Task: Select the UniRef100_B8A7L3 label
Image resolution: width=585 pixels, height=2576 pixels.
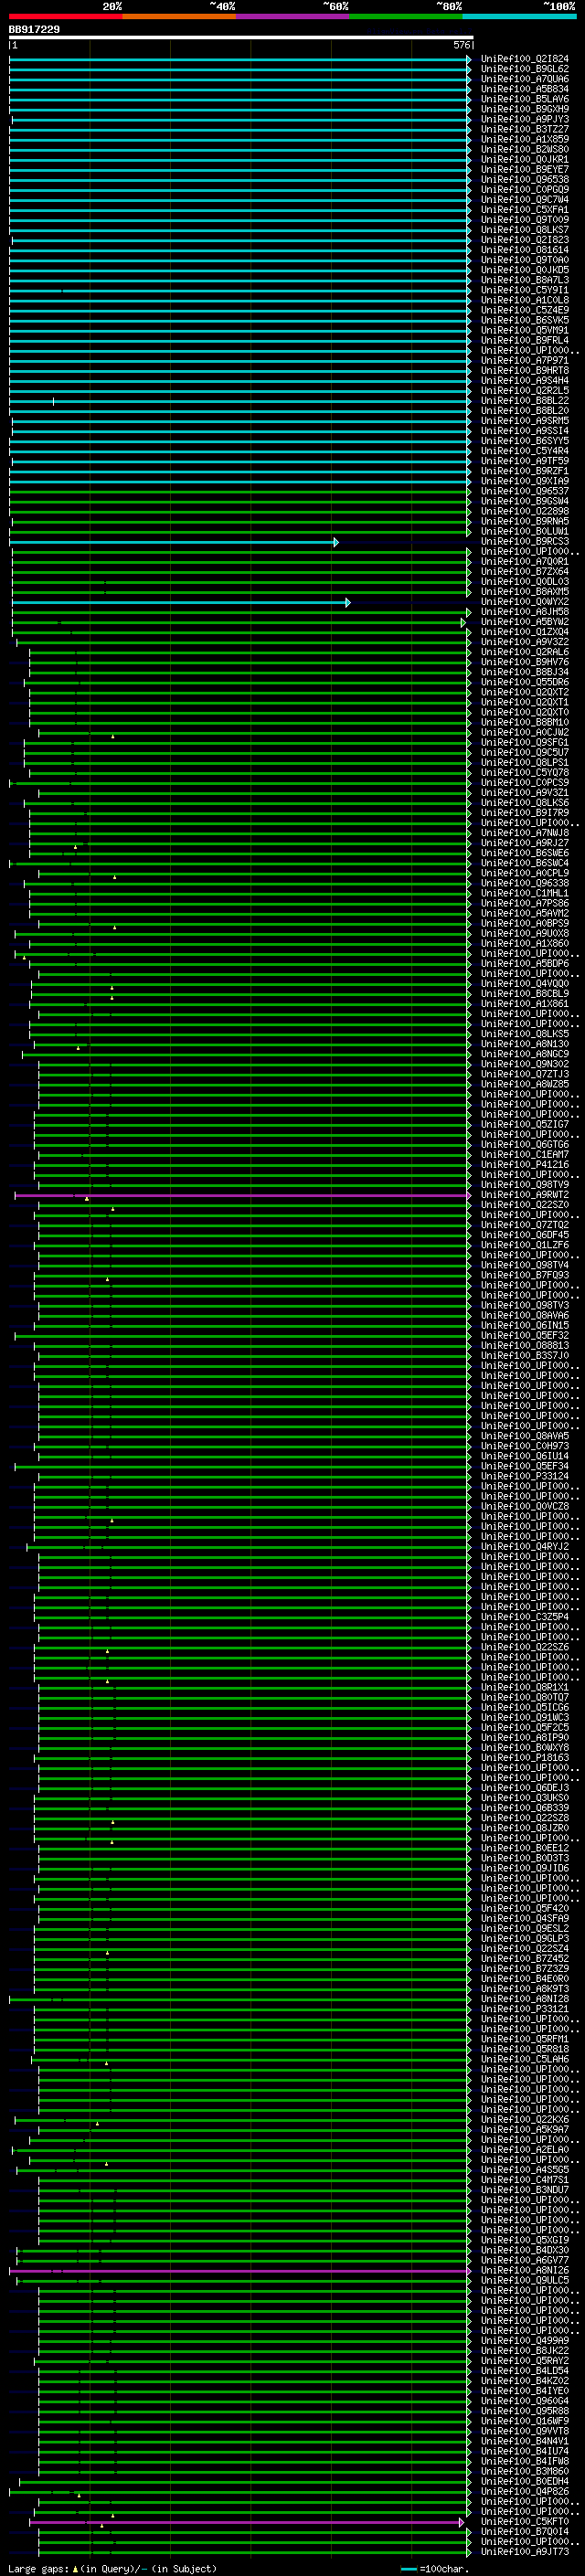Action: 525,280
